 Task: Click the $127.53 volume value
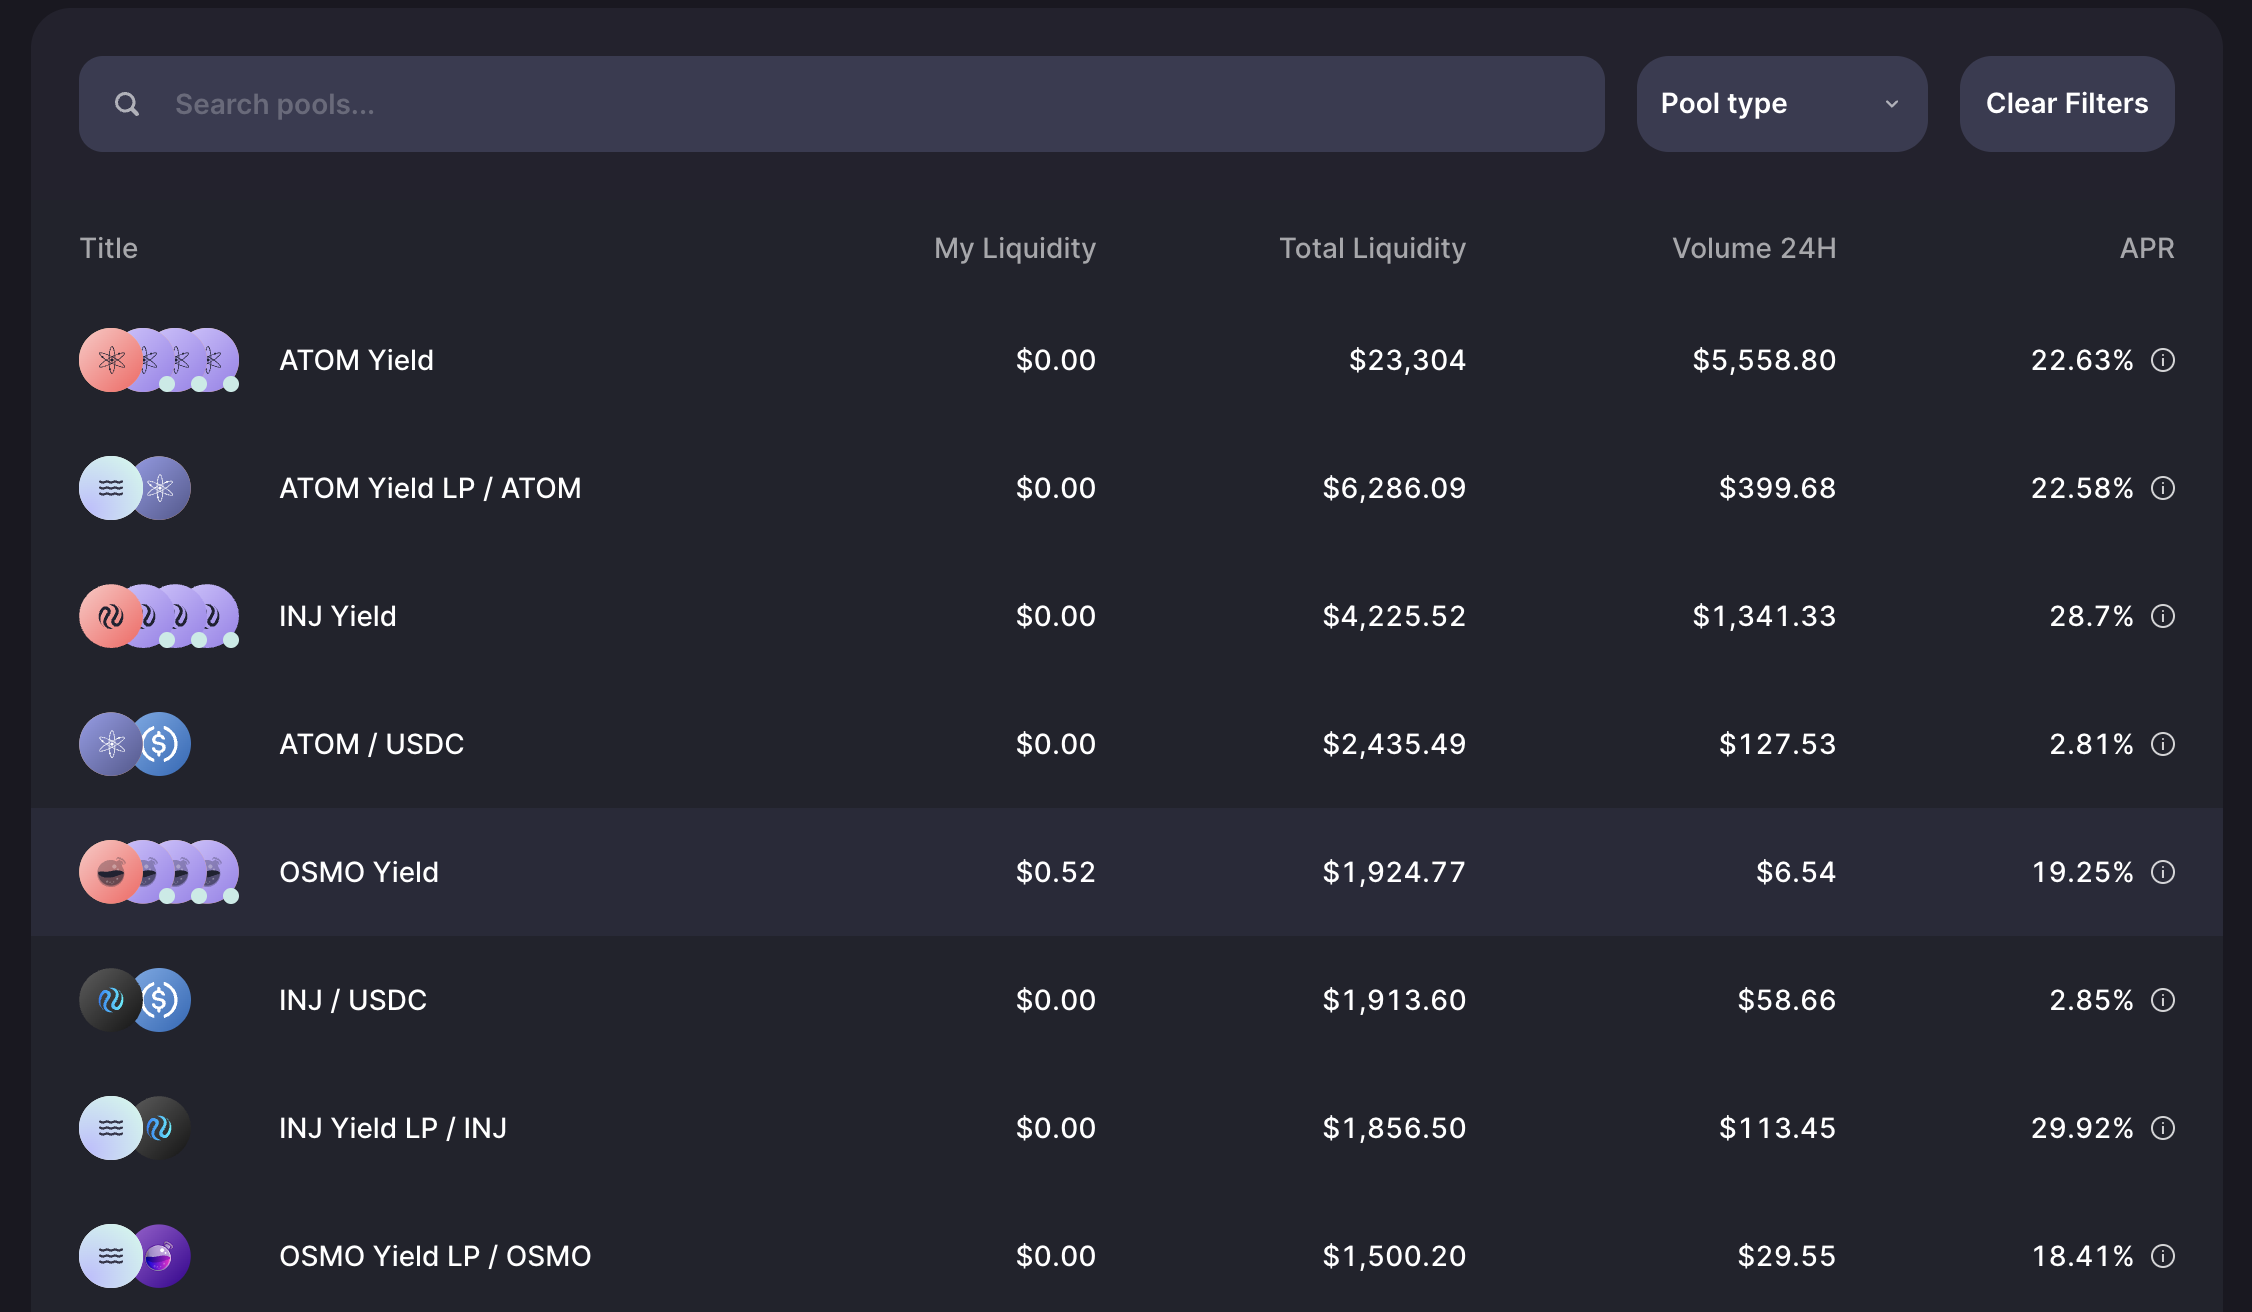coord(1778,744)
